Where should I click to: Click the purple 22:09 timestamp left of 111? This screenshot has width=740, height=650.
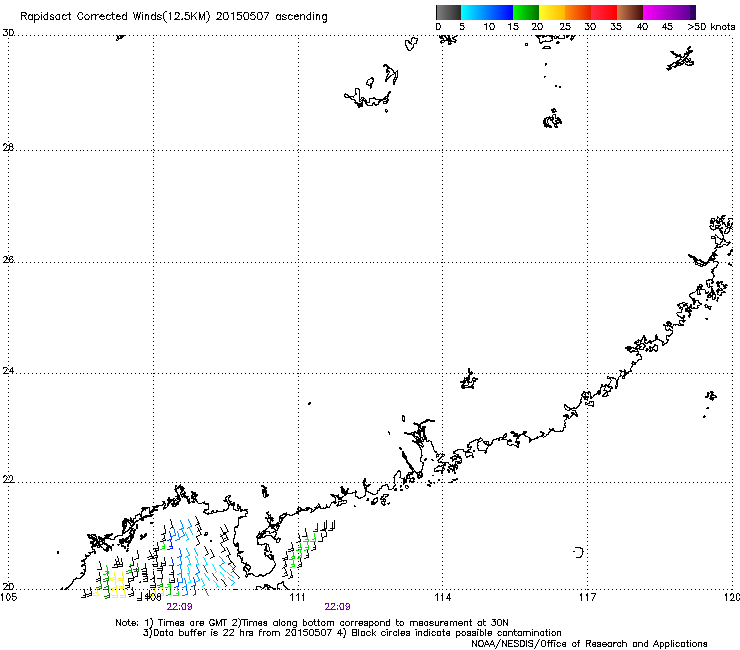point(179,607)
